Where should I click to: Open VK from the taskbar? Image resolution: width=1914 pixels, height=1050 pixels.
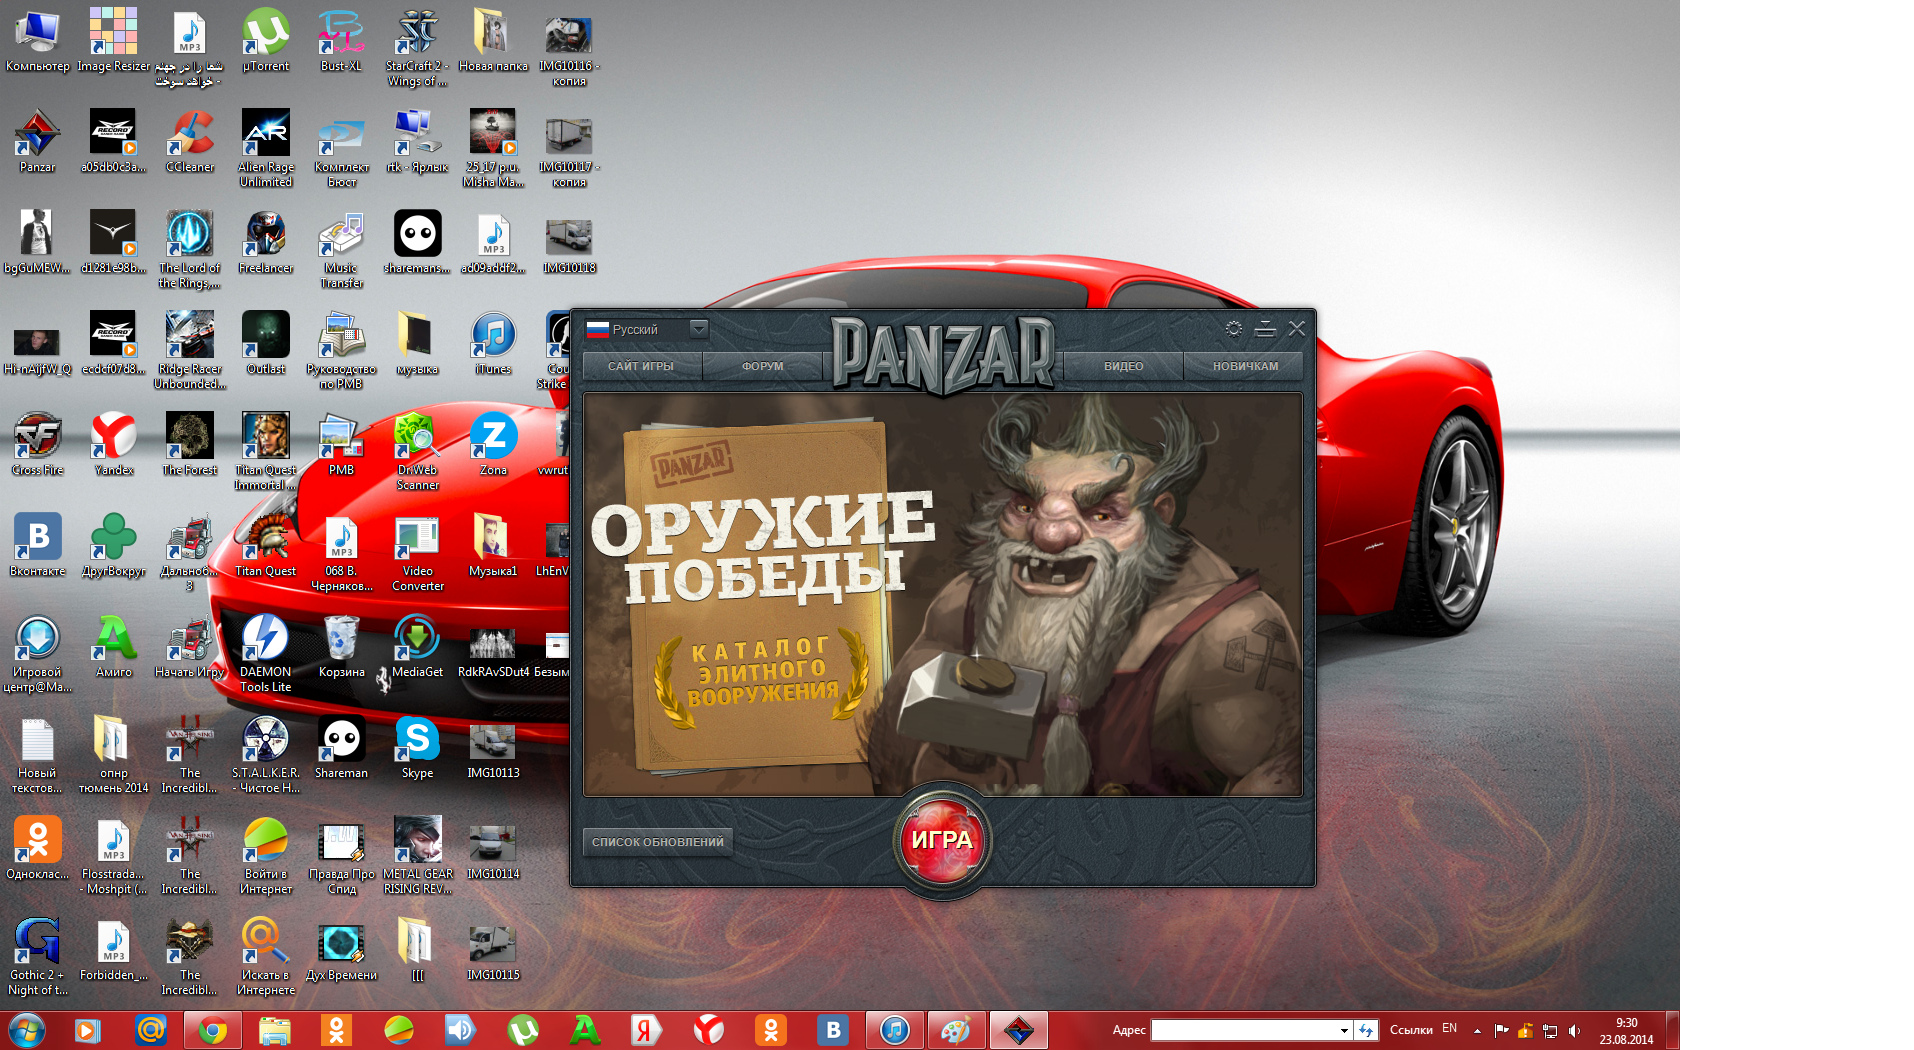click(x=832, y=1030)
